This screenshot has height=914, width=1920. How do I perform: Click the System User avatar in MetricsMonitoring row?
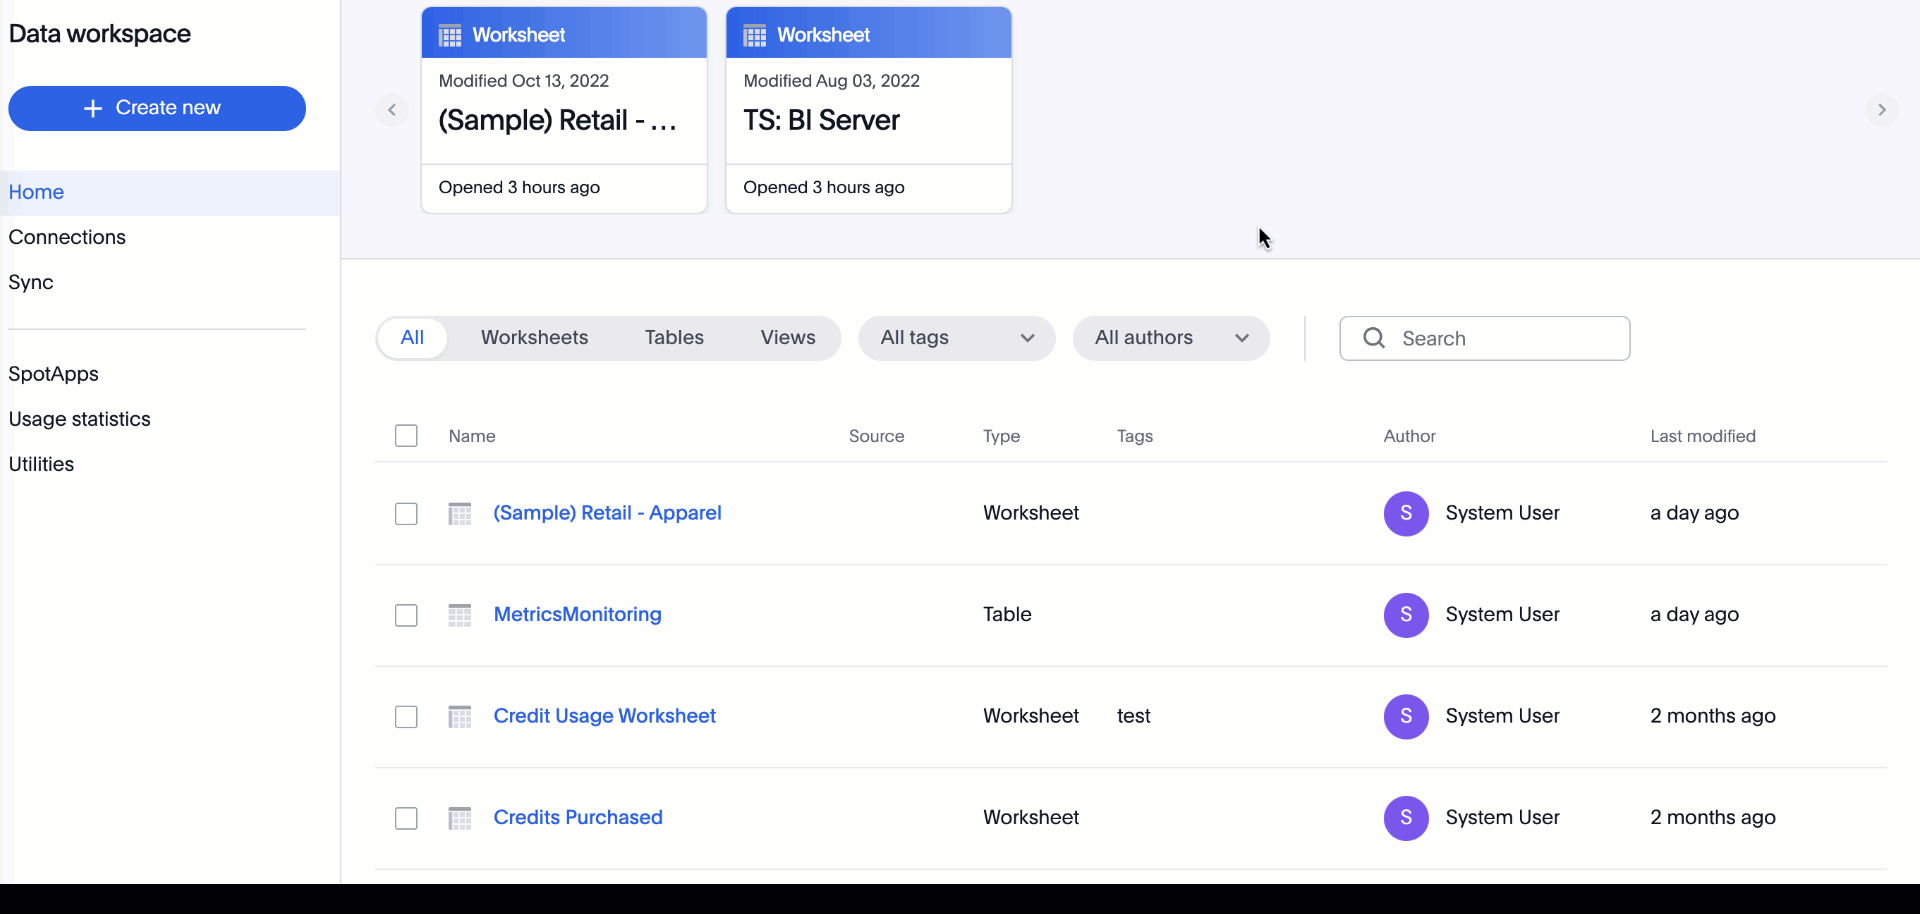[1405, 615]
